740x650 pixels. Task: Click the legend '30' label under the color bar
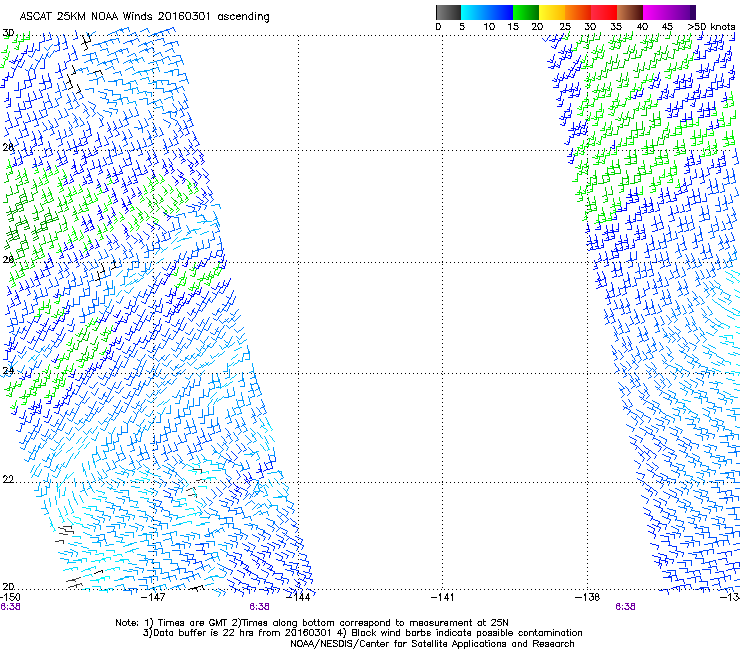[x=590, y=27]
